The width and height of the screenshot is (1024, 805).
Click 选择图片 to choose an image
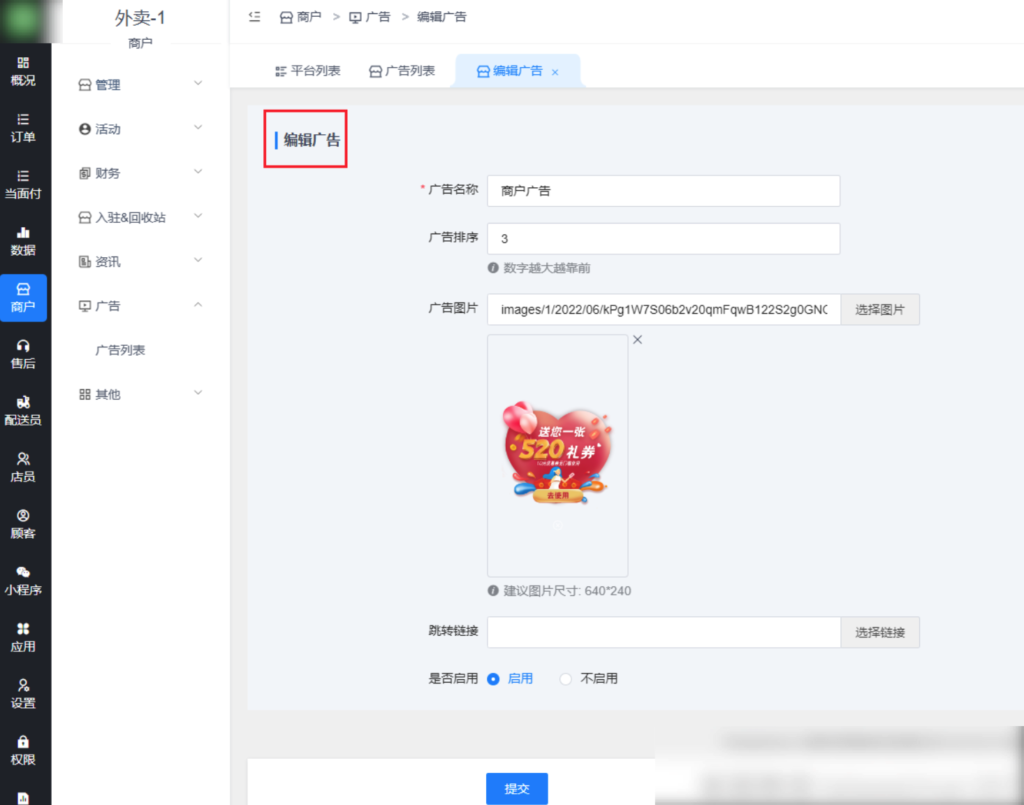[x=879, y=309]
